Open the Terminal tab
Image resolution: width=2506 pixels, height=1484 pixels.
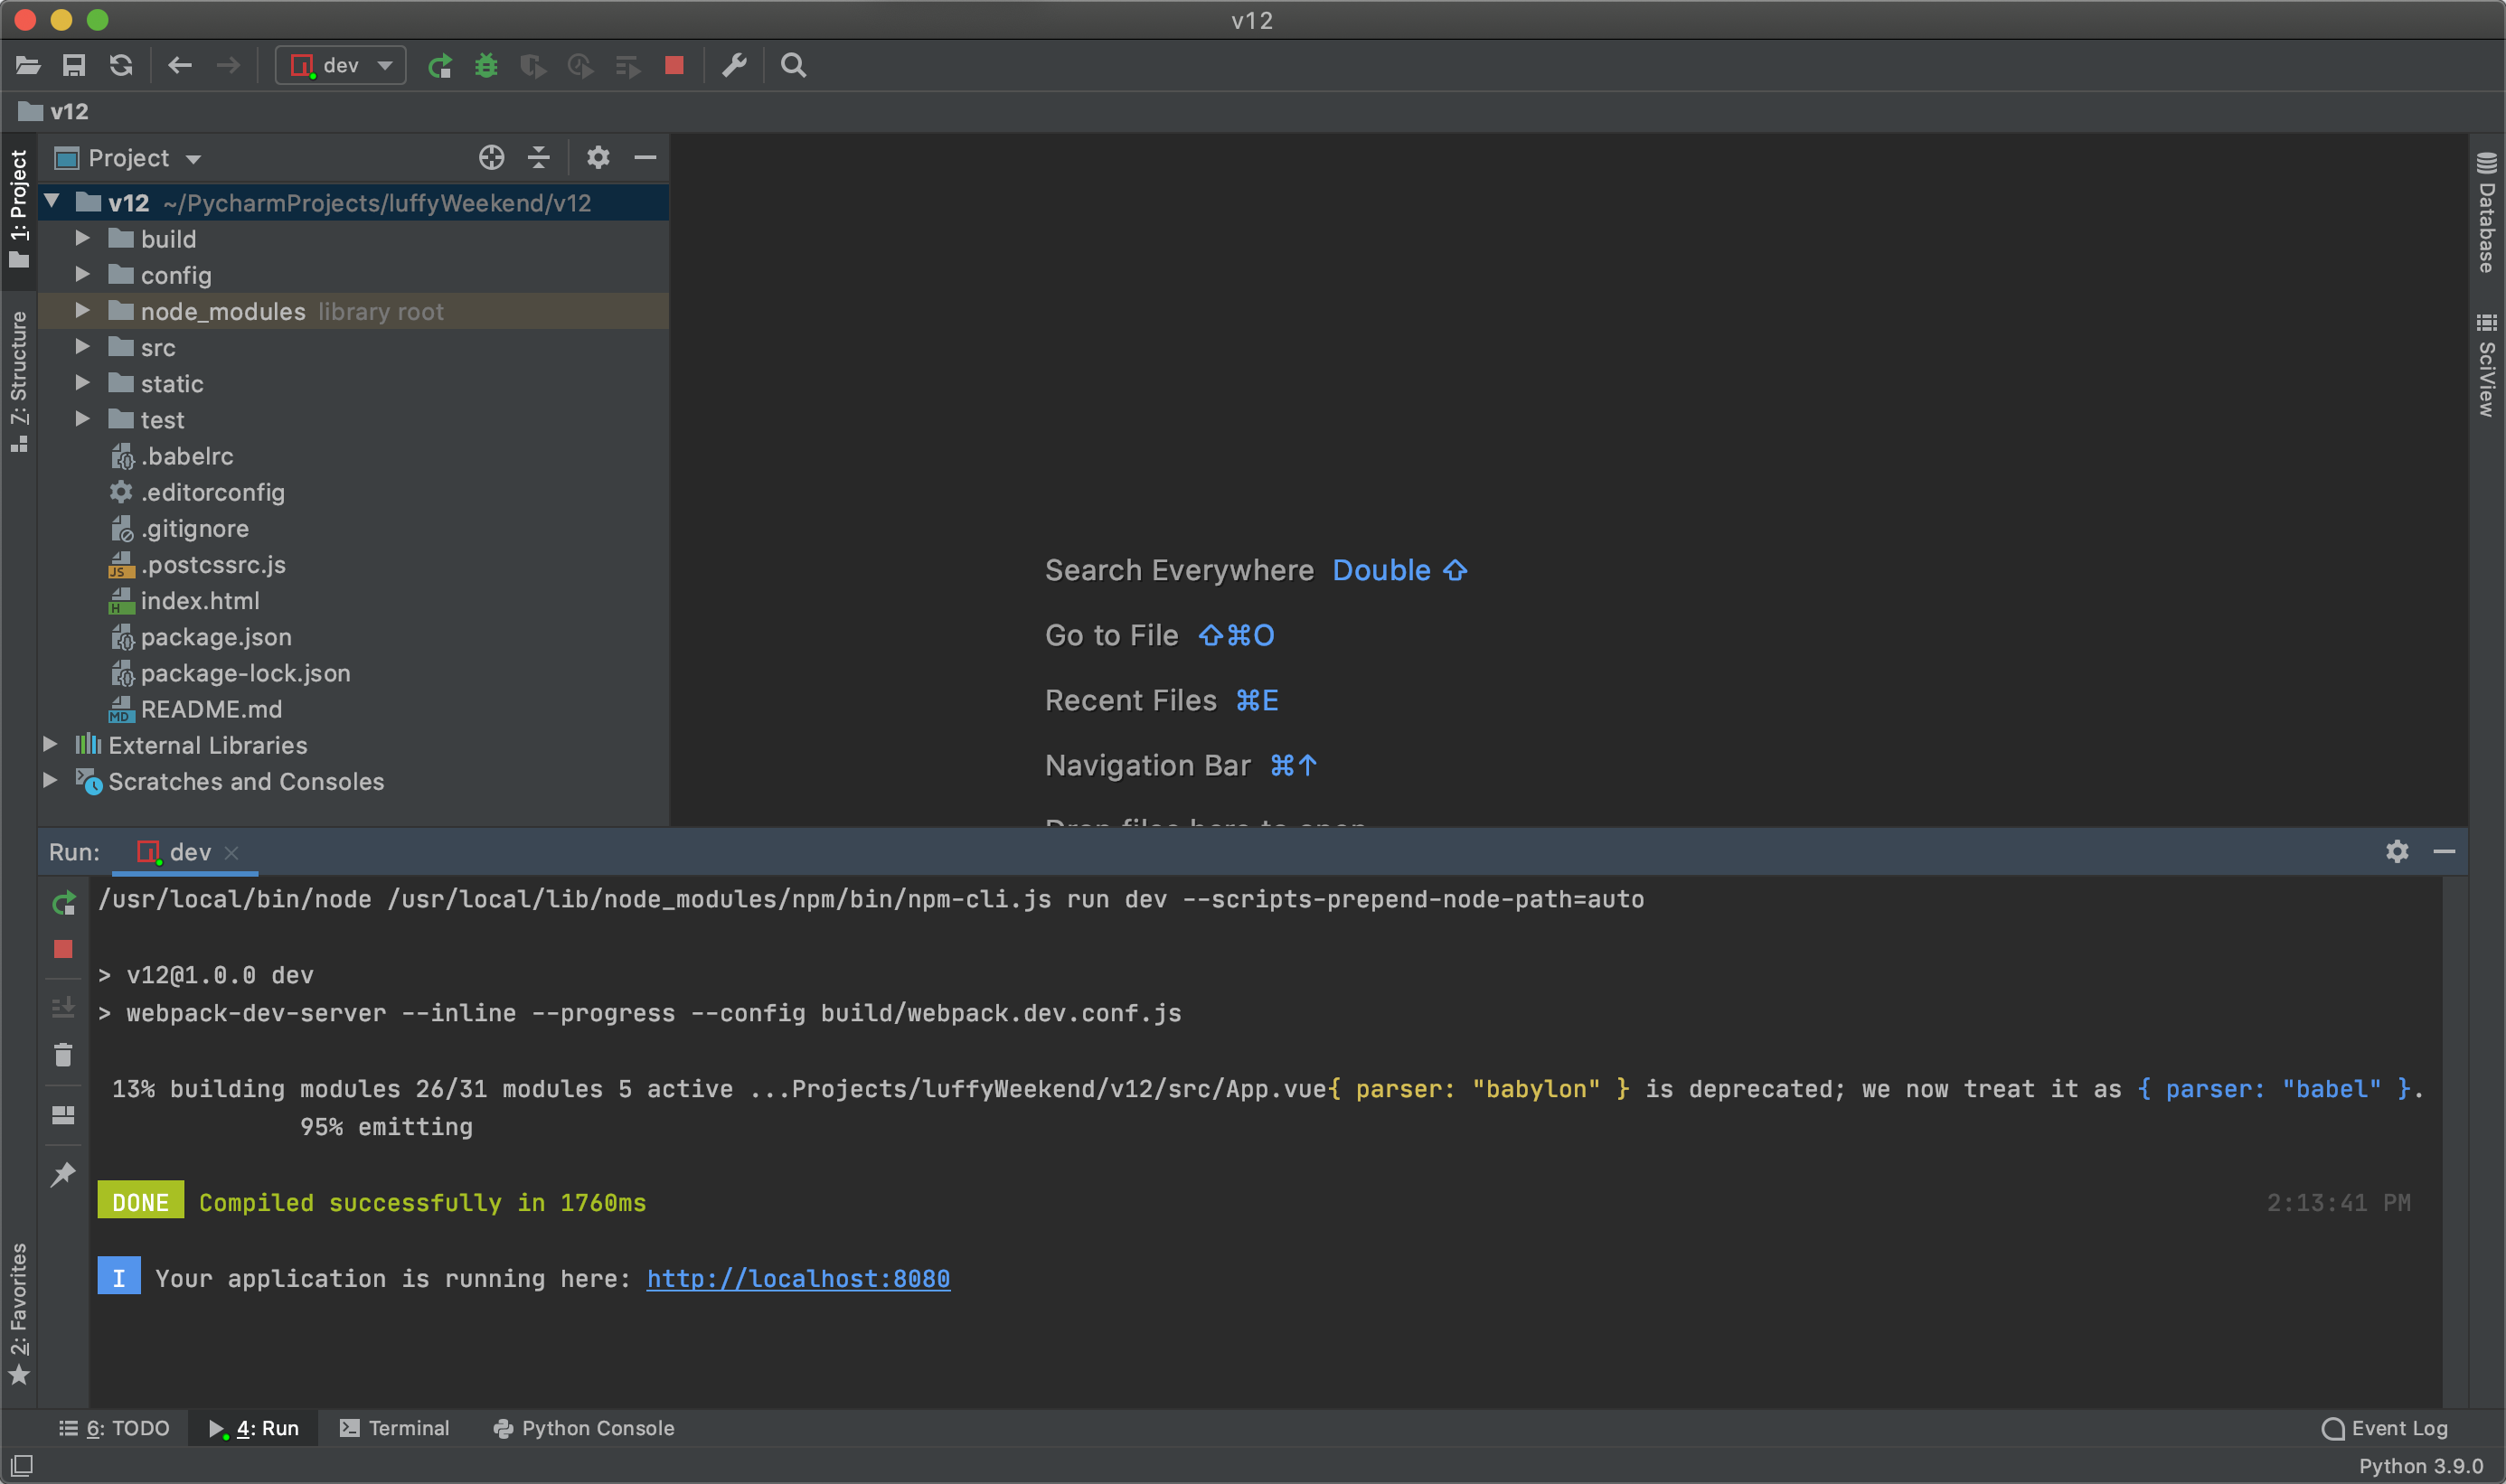coord(395,1428)
